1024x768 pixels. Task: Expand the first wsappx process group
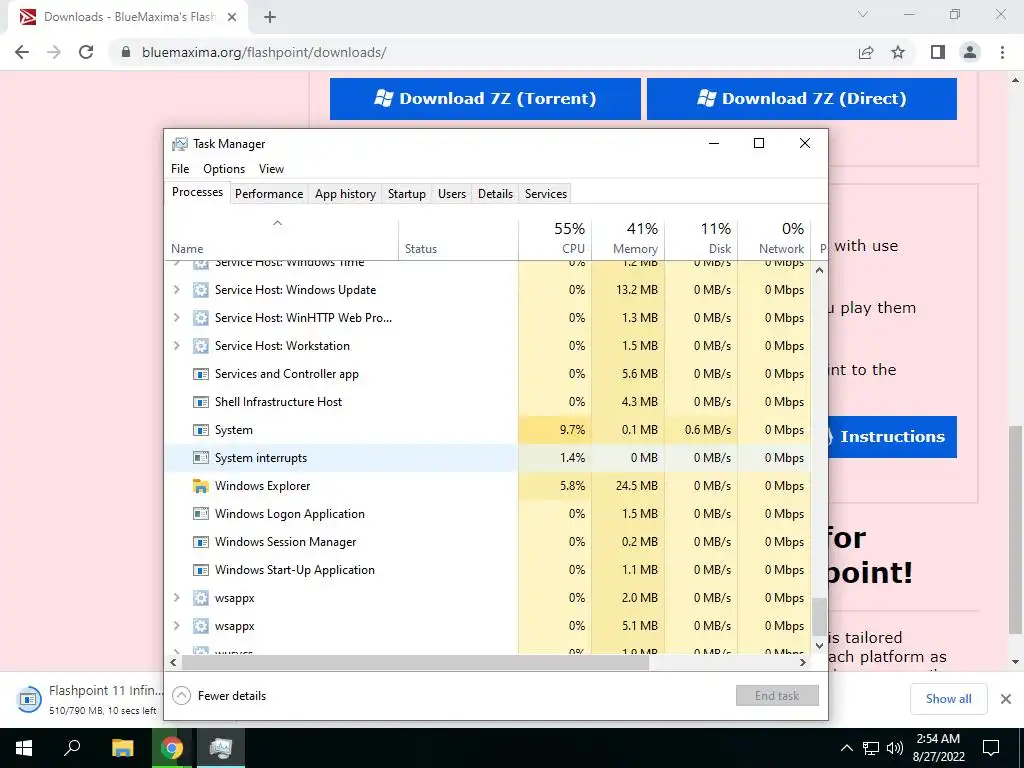click(x=176, y=598)
